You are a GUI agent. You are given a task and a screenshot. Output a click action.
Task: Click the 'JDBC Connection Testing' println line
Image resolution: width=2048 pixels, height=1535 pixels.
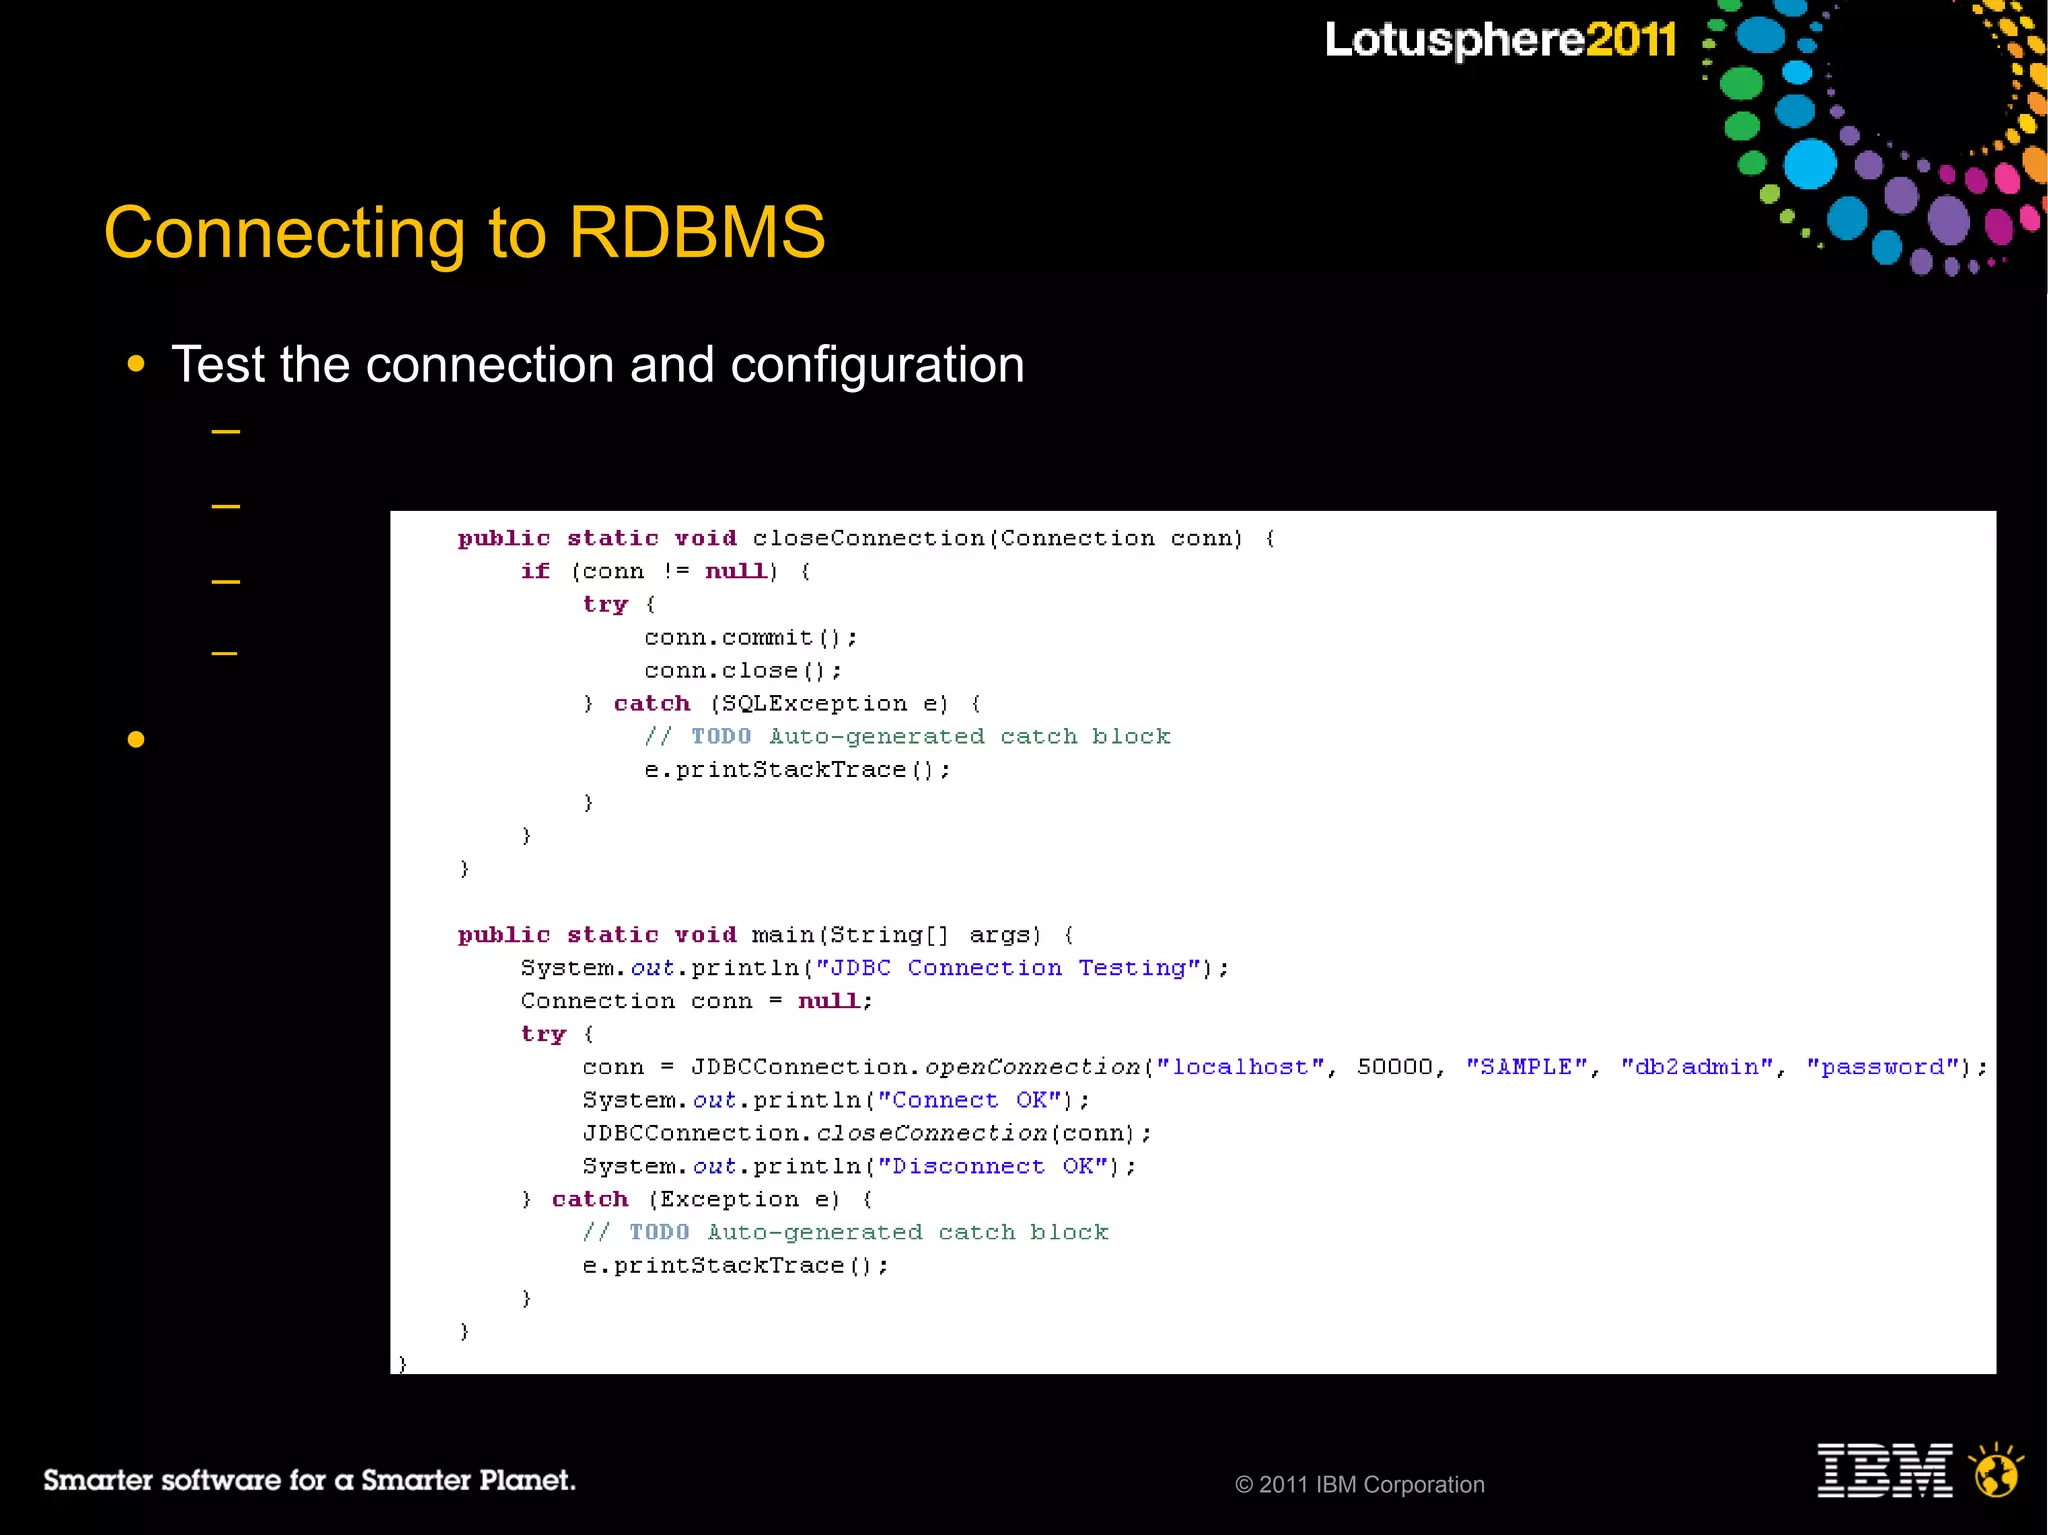coord(874,968)
